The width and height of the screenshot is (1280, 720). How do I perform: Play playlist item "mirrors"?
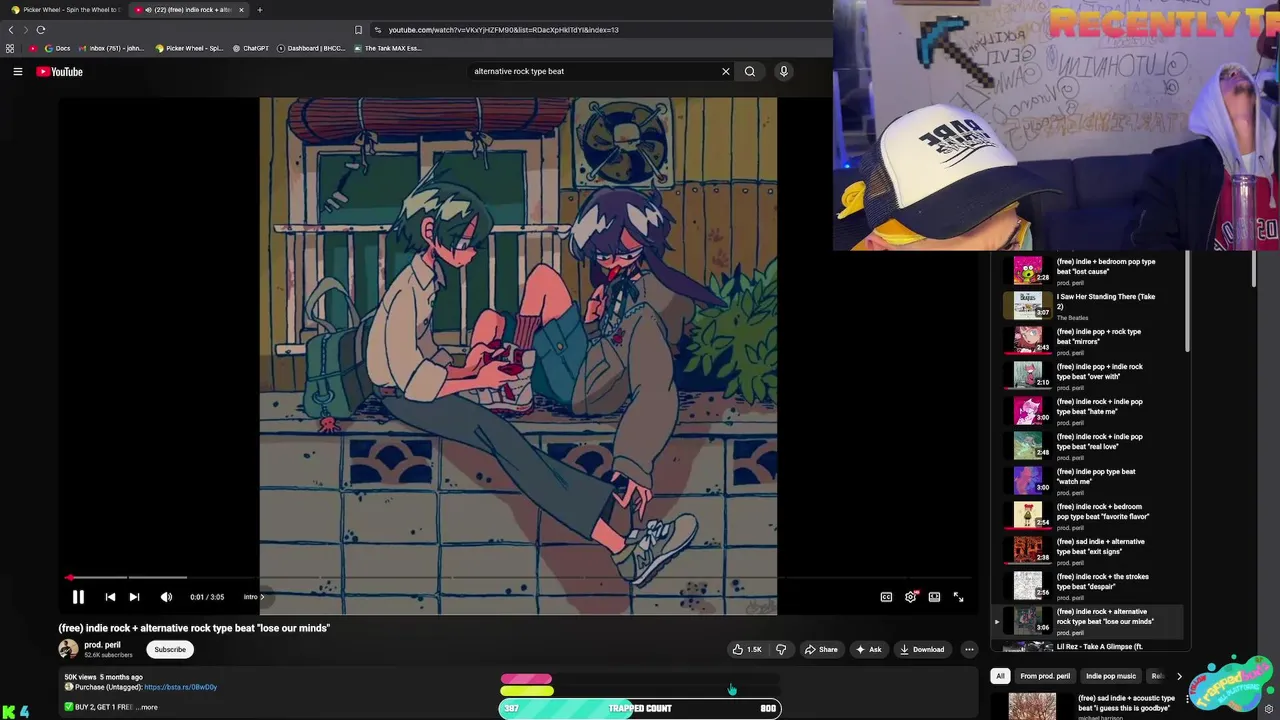click(x=1087, y=341)
